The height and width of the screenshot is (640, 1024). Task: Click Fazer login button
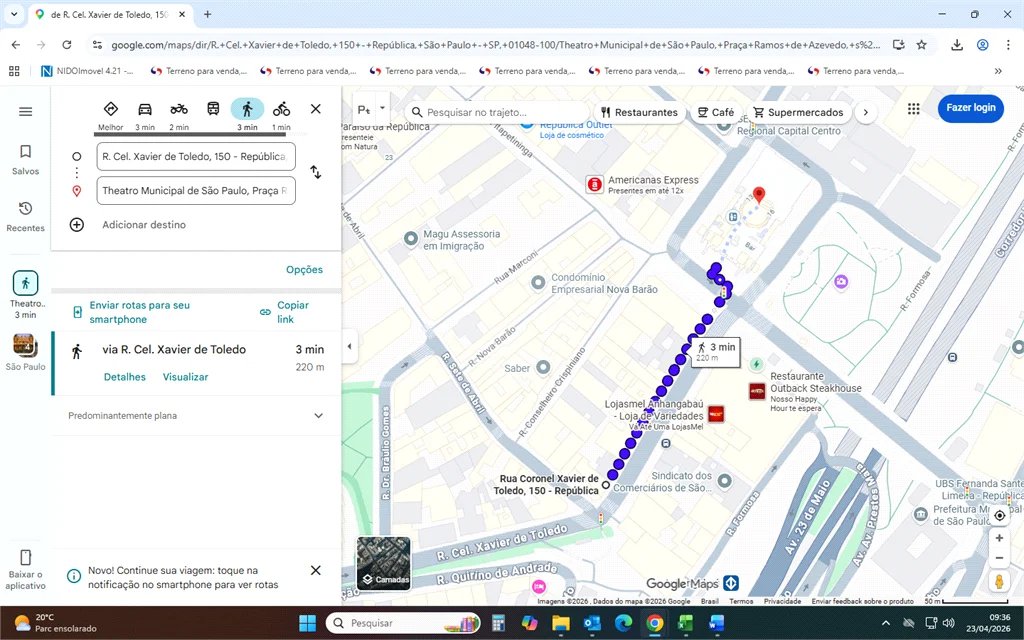click(x=970, y=108)
